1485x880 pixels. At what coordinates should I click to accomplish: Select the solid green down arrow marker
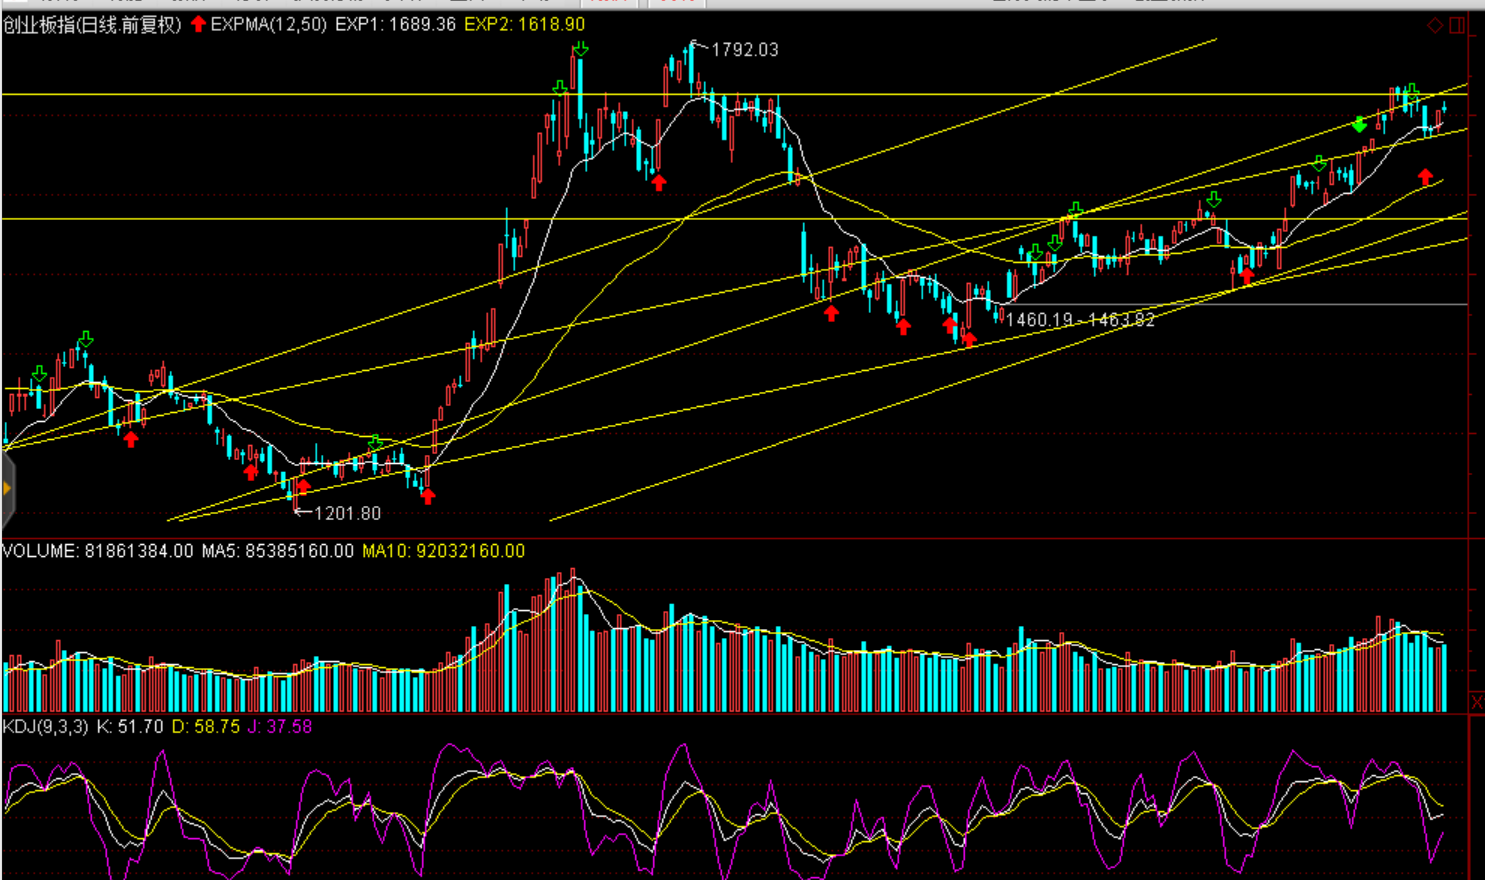[1359, 125]
